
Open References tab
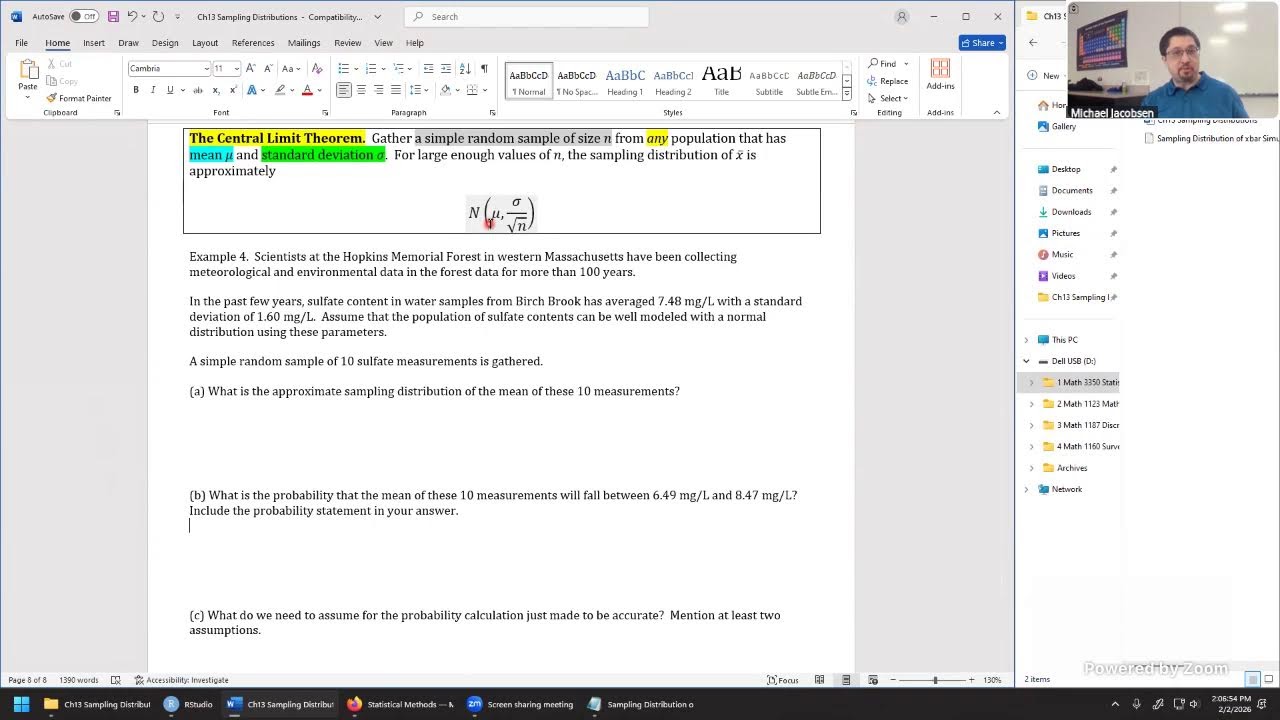click(x=253, y=43)
